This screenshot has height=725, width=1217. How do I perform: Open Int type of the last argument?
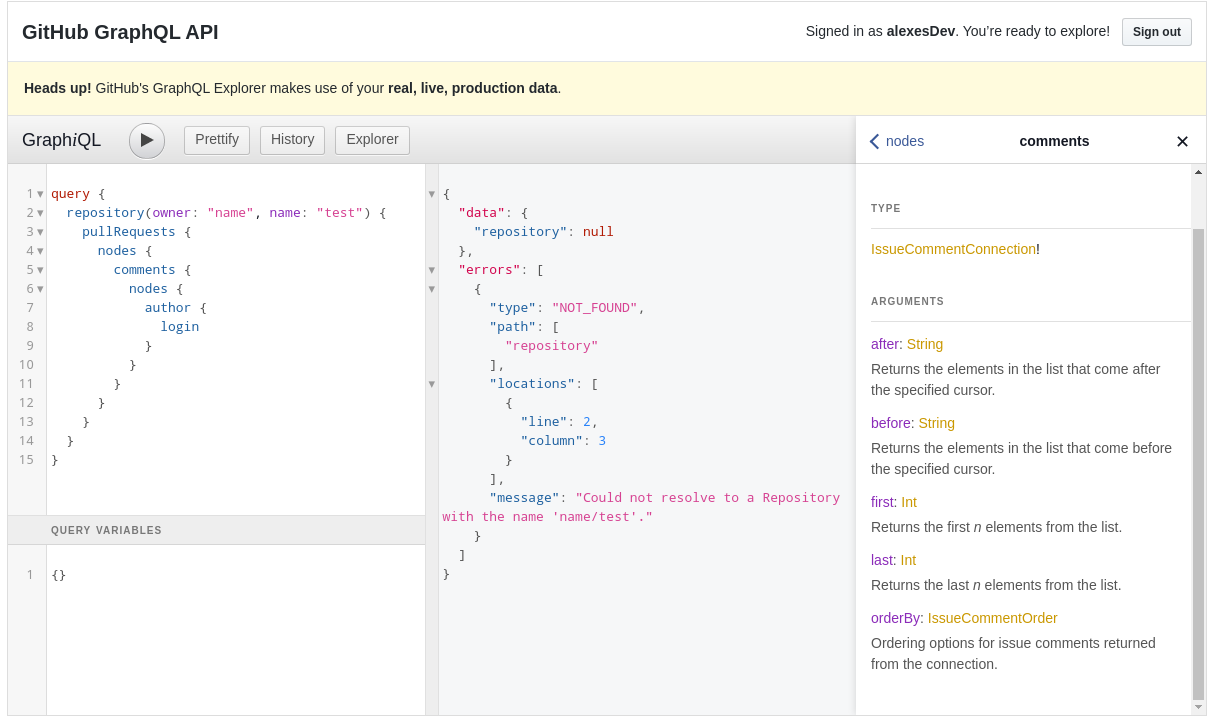pyautogui.click(x=908, y=560)
